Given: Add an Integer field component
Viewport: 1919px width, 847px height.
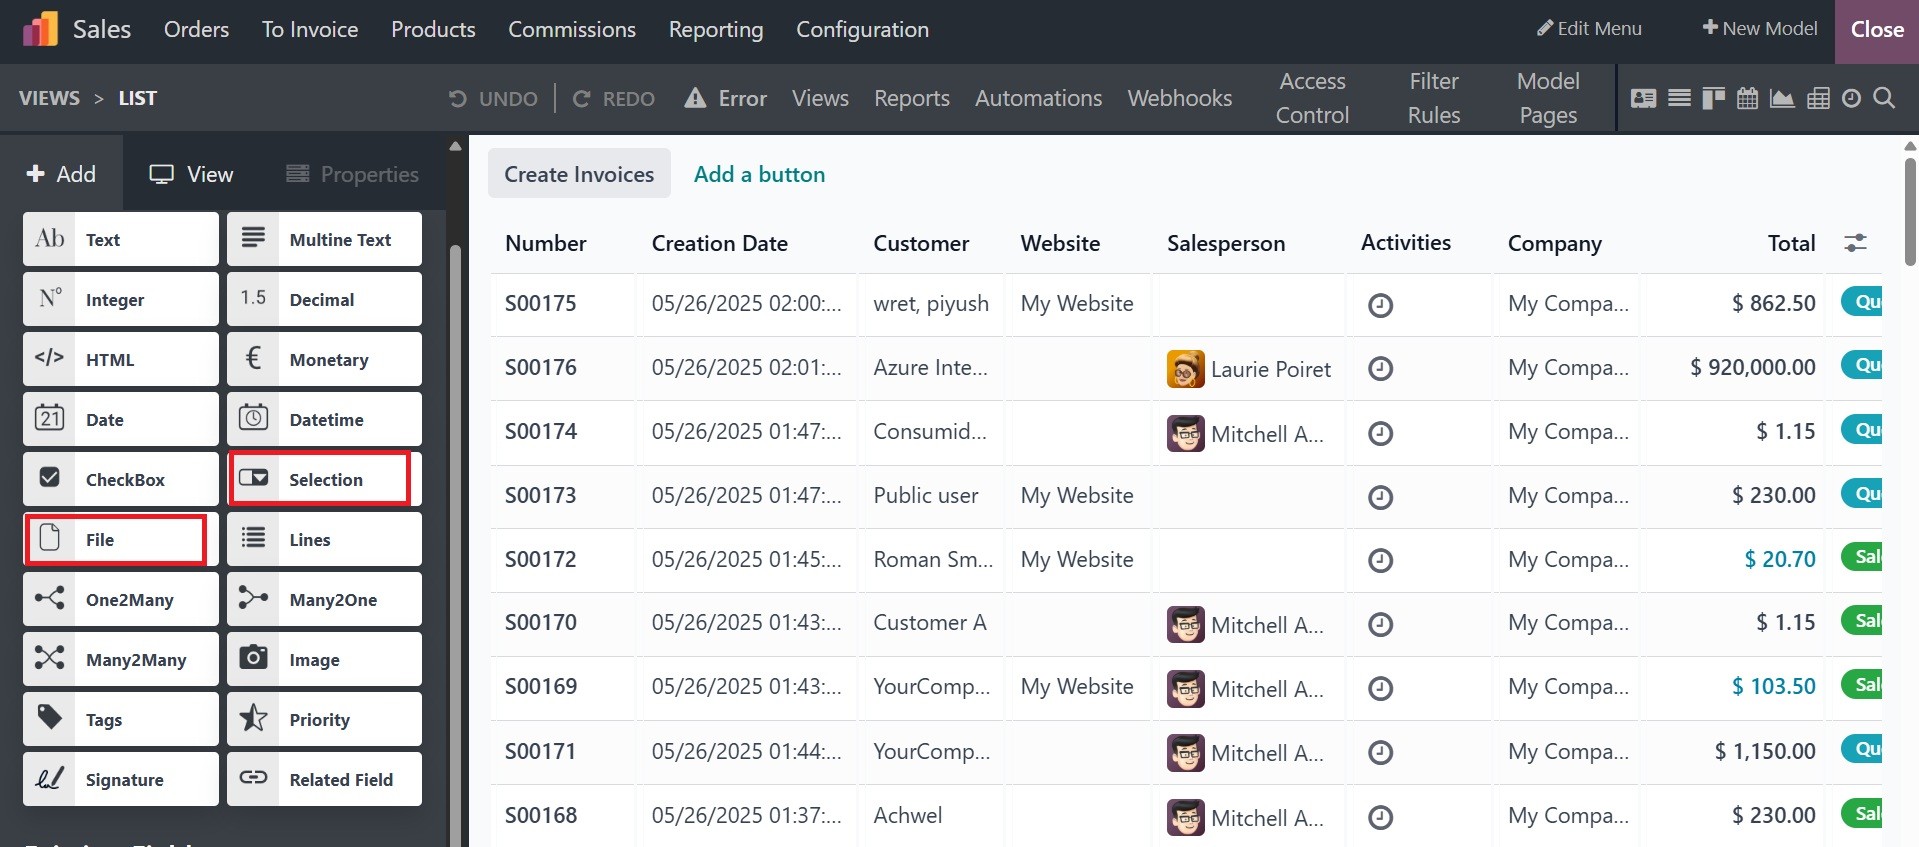Looking at the screenshot, I should (121, 299).
